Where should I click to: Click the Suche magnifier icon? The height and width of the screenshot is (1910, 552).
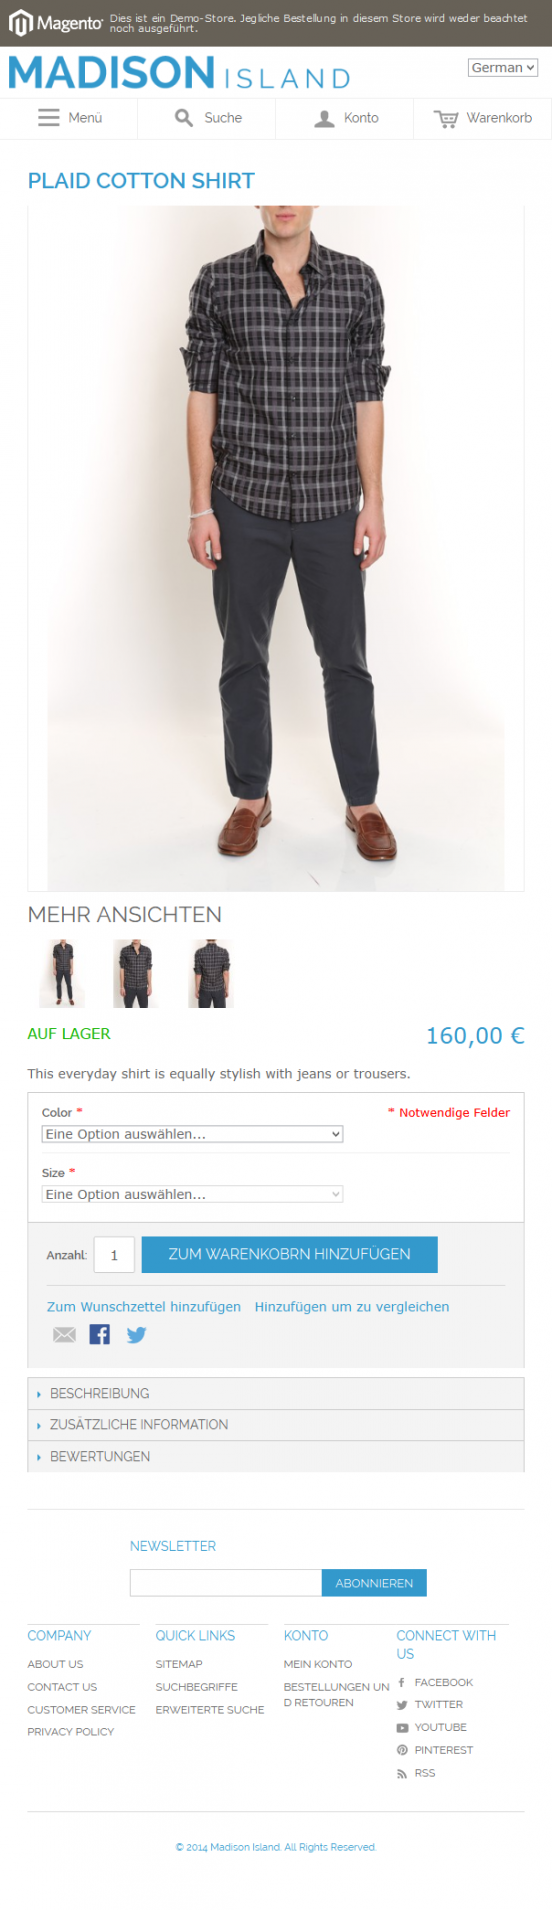[x=184, y=118]
